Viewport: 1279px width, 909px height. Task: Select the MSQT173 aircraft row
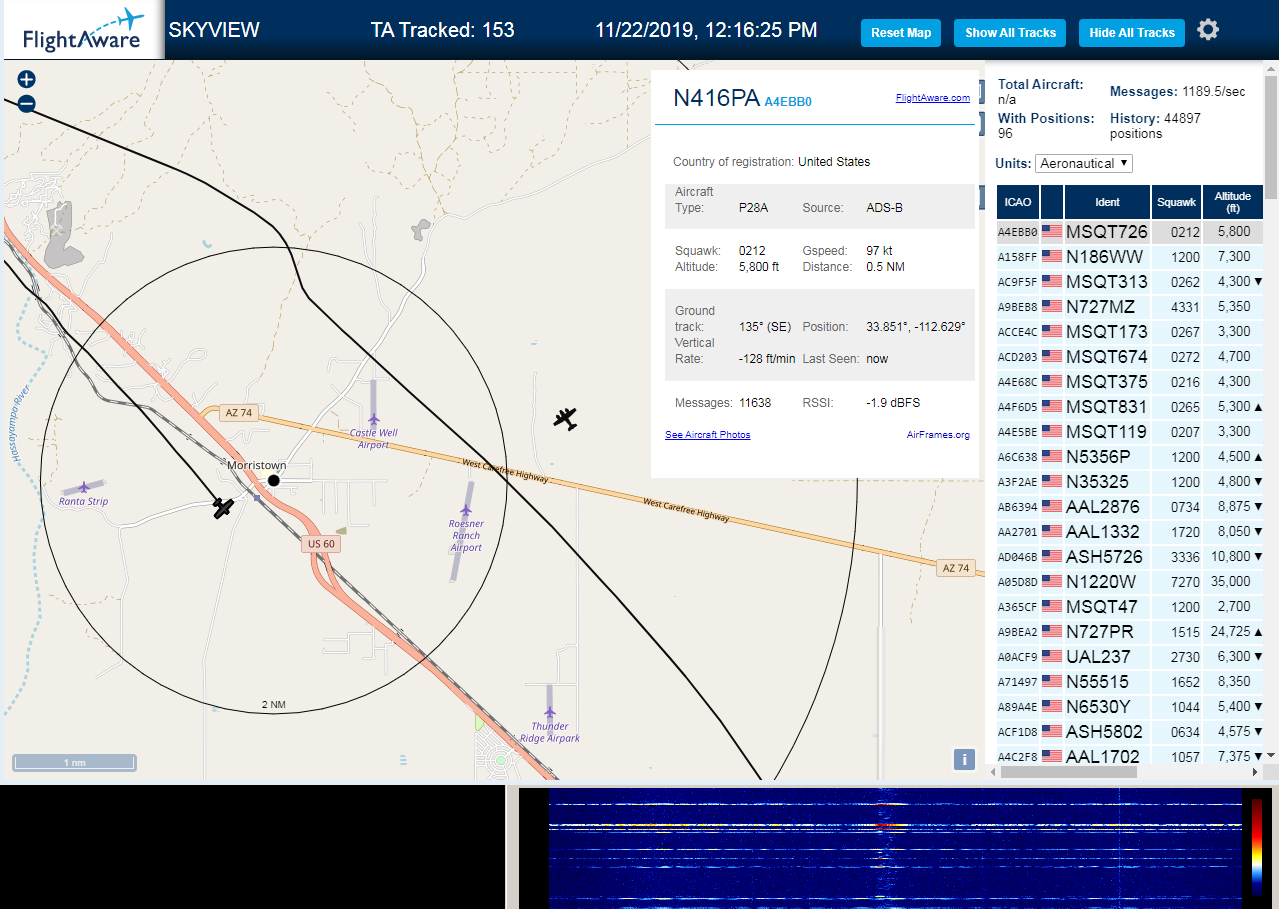[1130, 331]
